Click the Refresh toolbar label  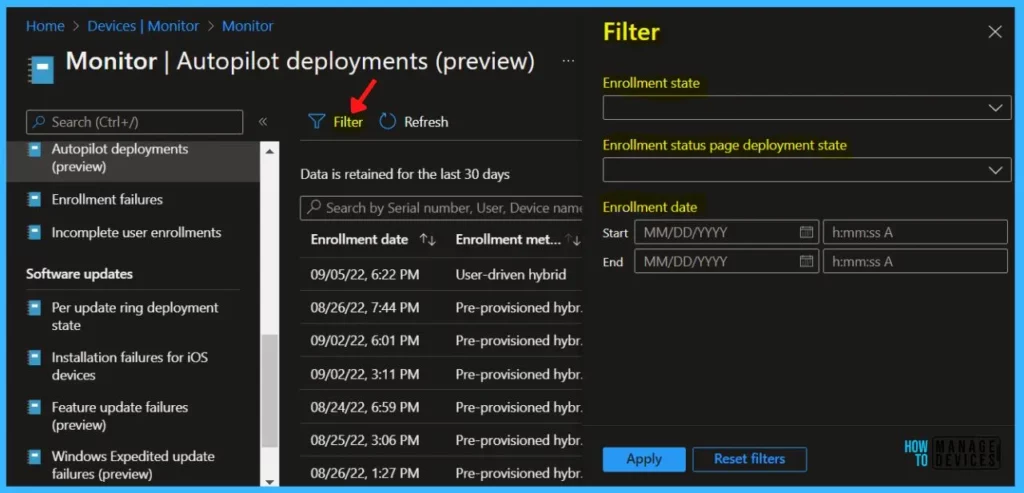pyautogui.click(x=426, y=121)
